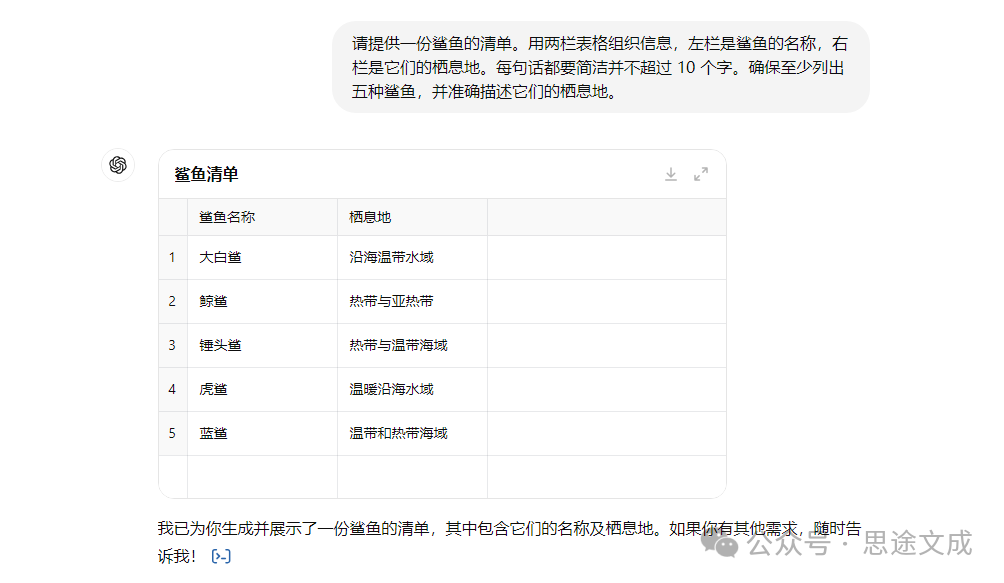
Task: Select the 热带与温带海域 habitat cell
Action: point(398,345)
